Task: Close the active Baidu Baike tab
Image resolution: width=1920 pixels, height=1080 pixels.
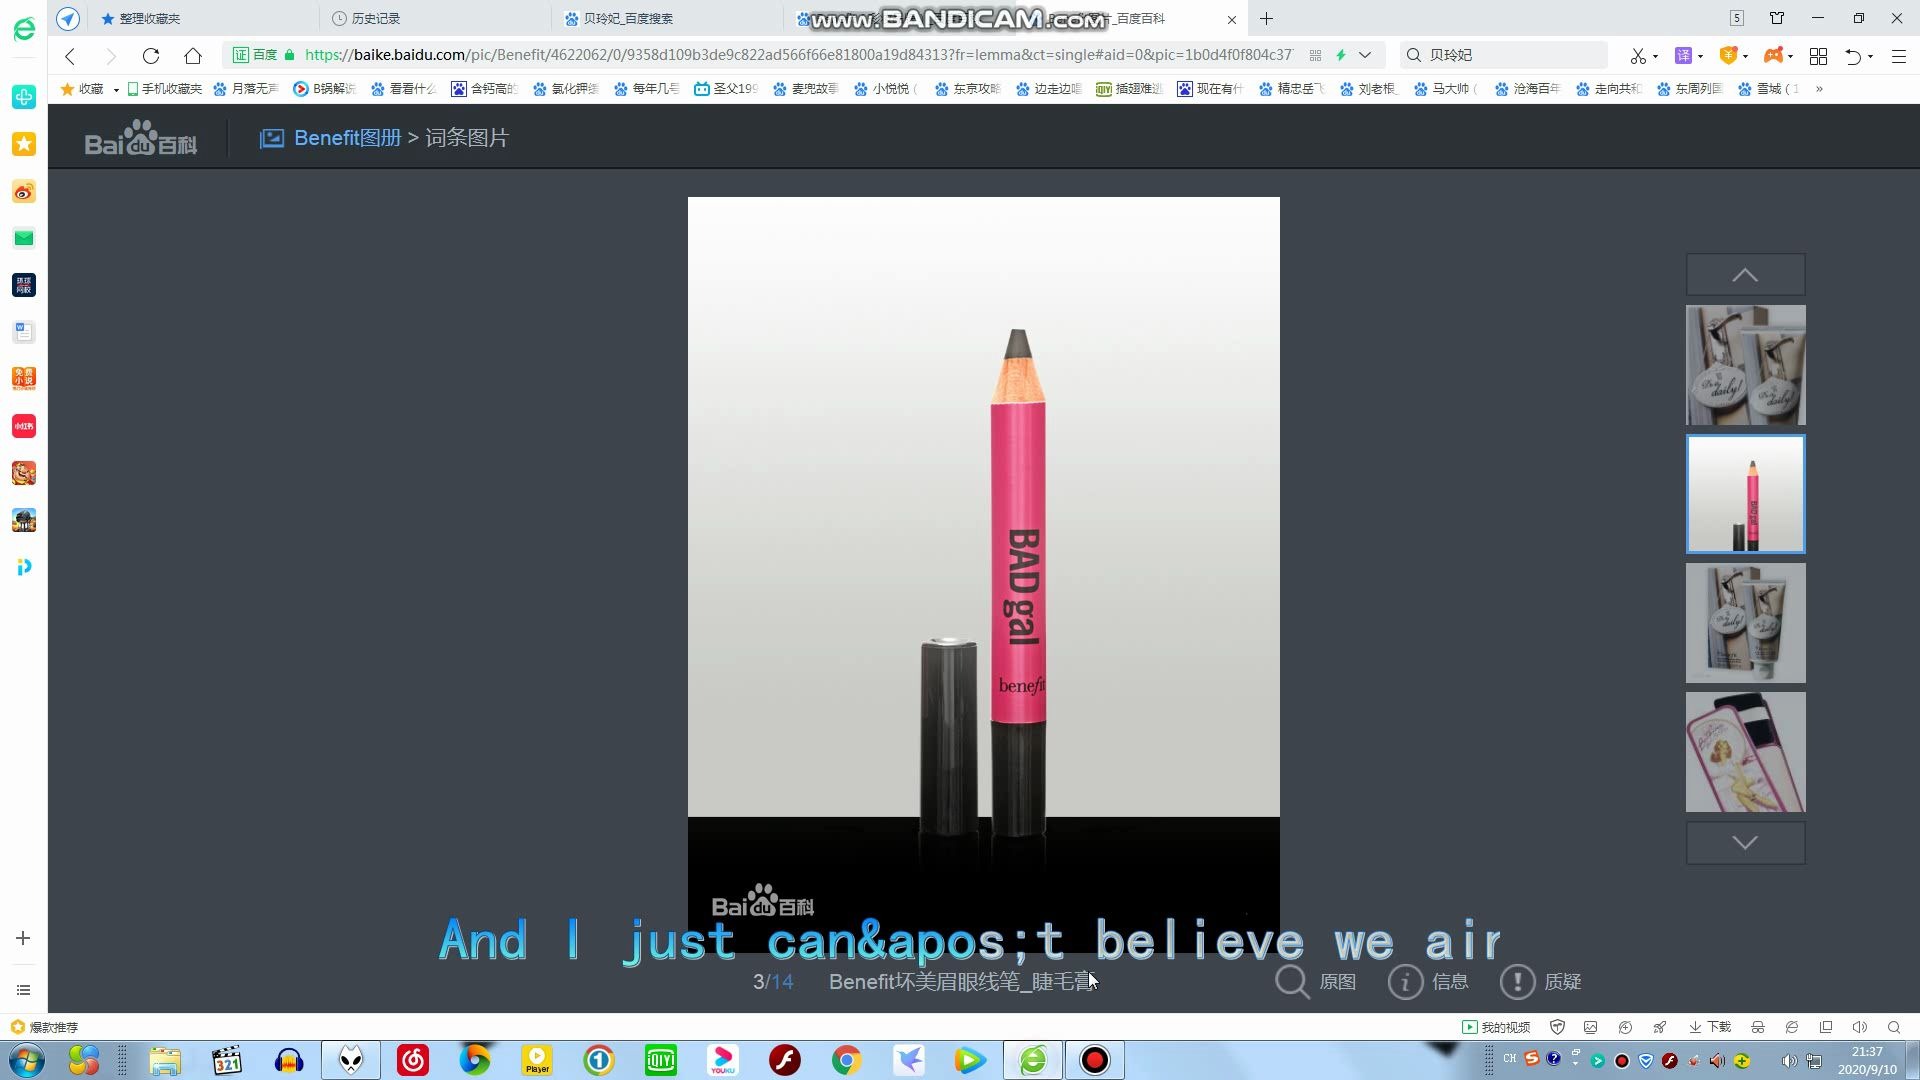Action: pyautogui.click(x=1232, y=19)
